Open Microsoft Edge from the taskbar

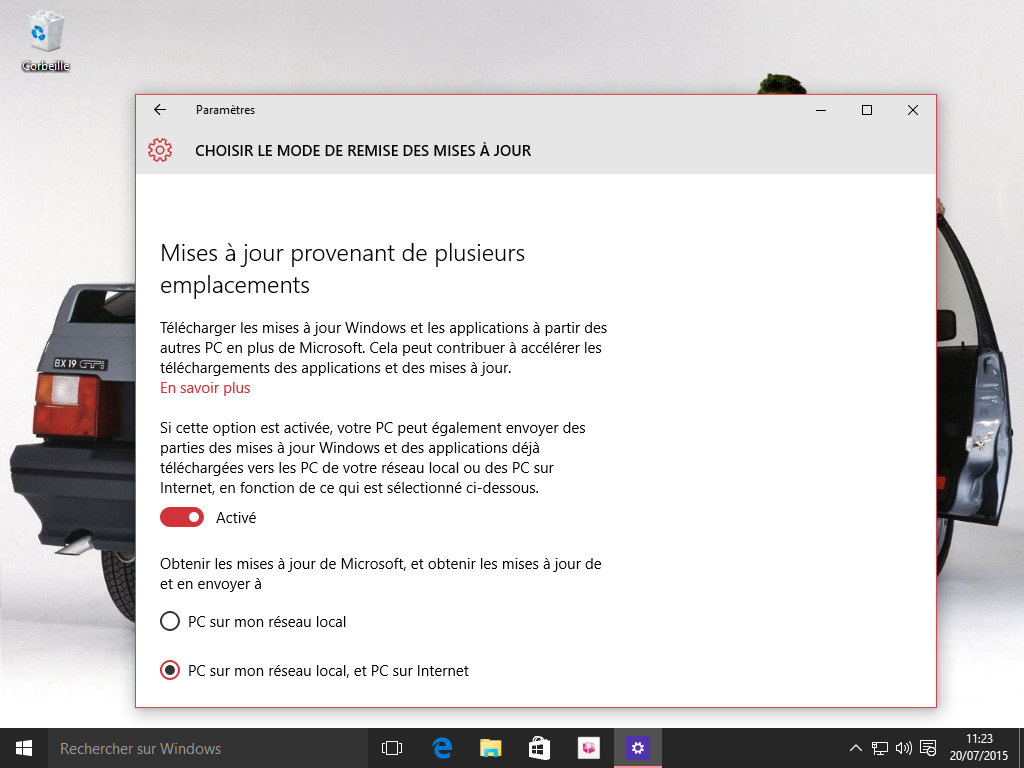(x=440, y=747)
